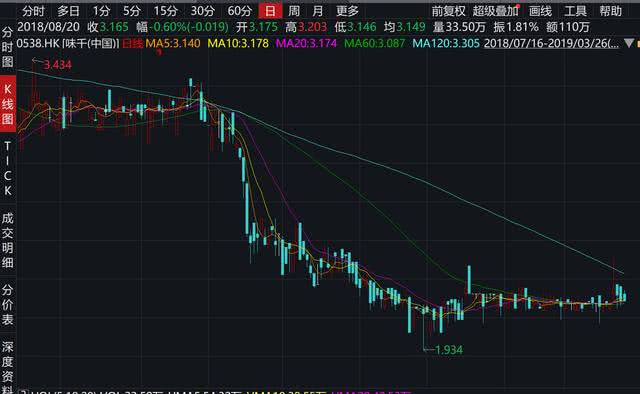Click the stock name 味千(中国)
The image size is (640, 394).
pyautogui.click(x=91, y=43)
